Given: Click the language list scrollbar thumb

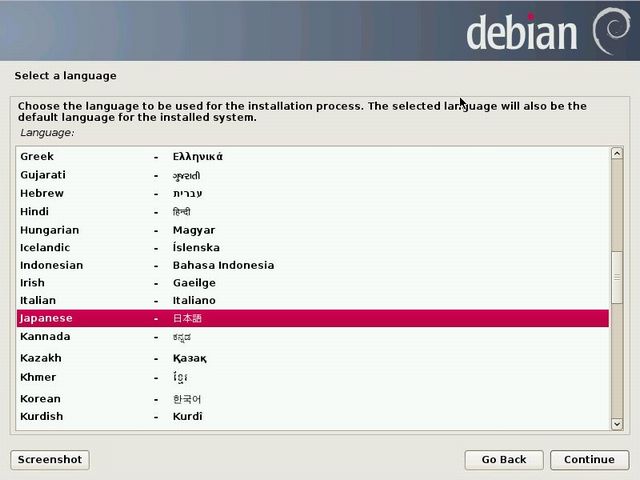Looking at the screenshot, I should point(617,278).
